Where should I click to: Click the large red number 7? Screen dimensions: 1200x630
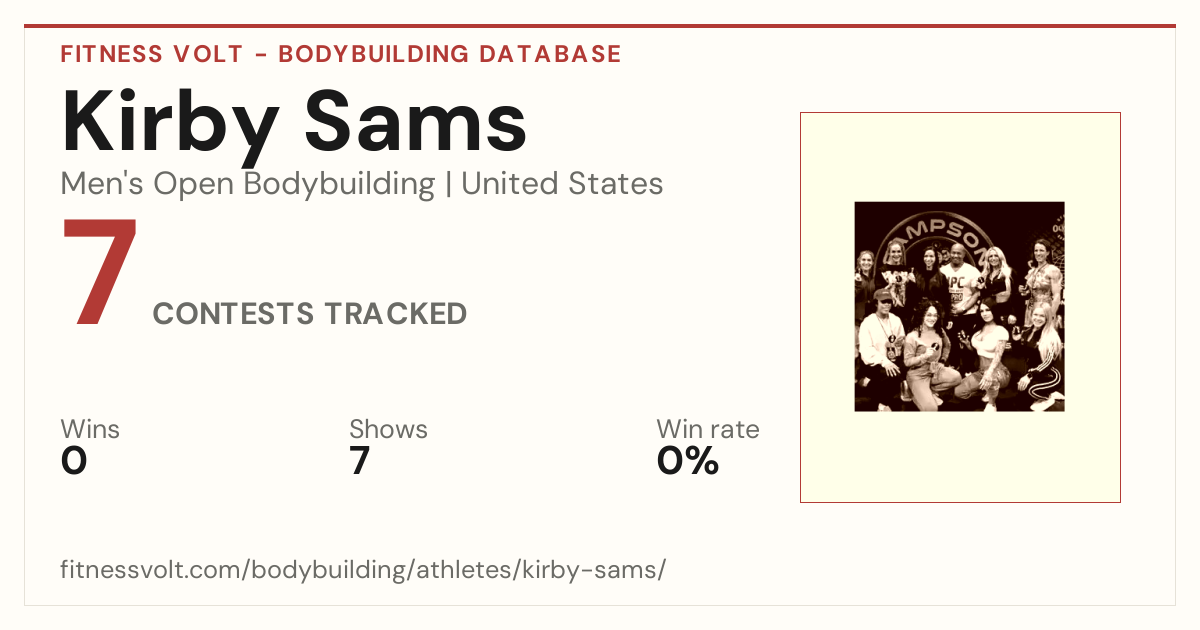pos(99,272)
